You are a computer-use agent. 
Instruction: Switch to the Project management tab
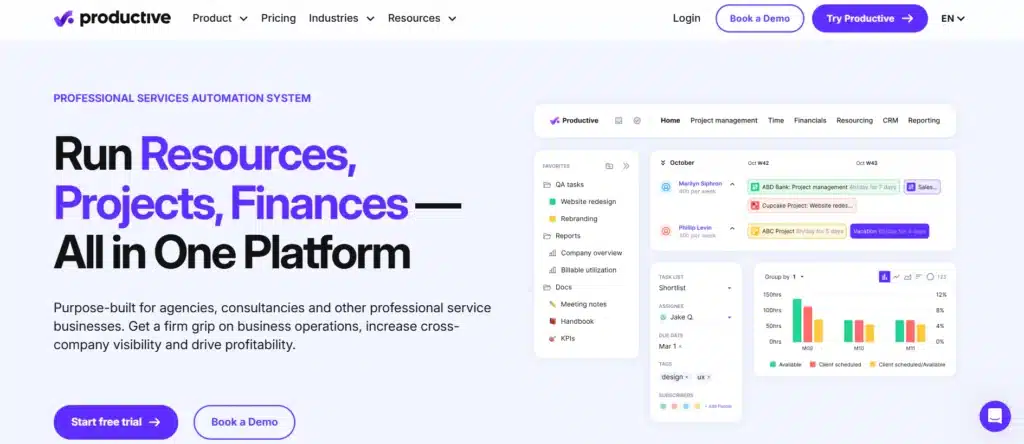(724, 121)
